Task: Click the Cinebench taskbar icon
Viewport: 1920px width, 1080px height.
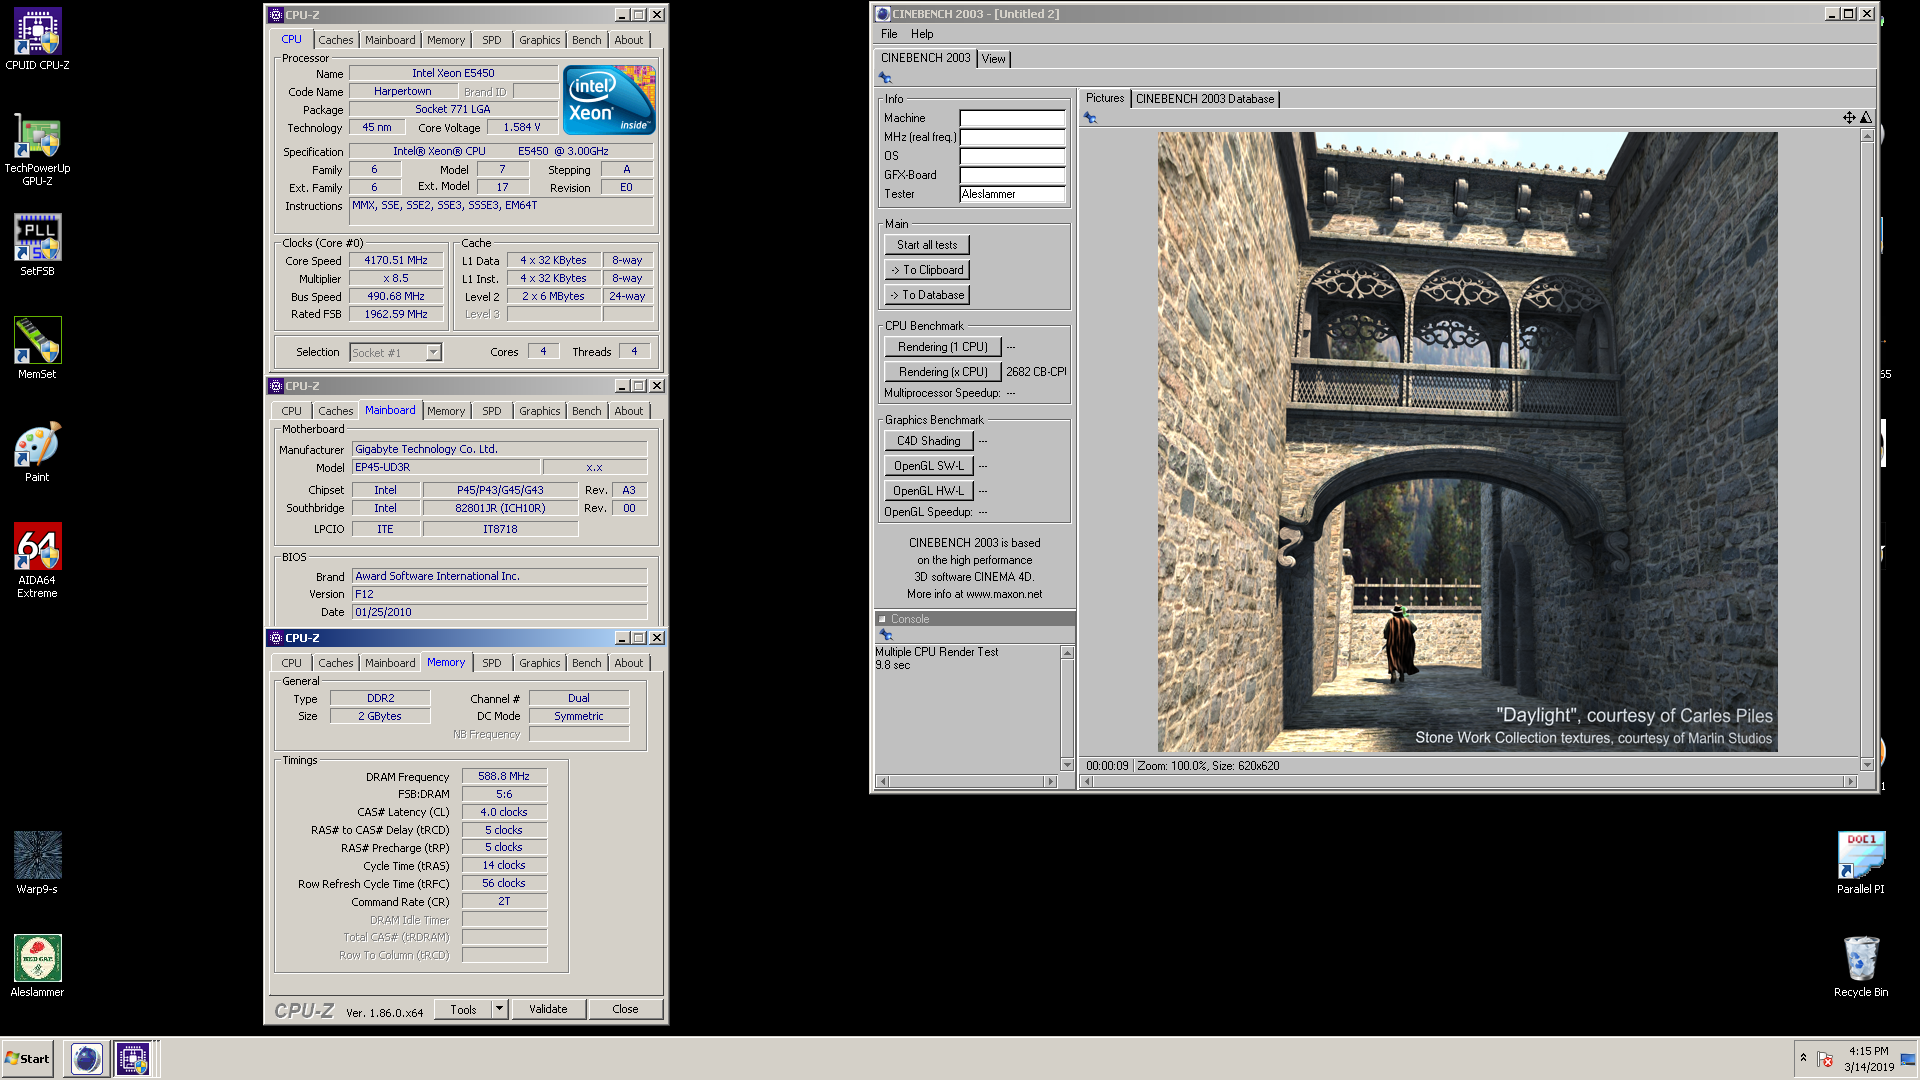Action: (87, 1058)
